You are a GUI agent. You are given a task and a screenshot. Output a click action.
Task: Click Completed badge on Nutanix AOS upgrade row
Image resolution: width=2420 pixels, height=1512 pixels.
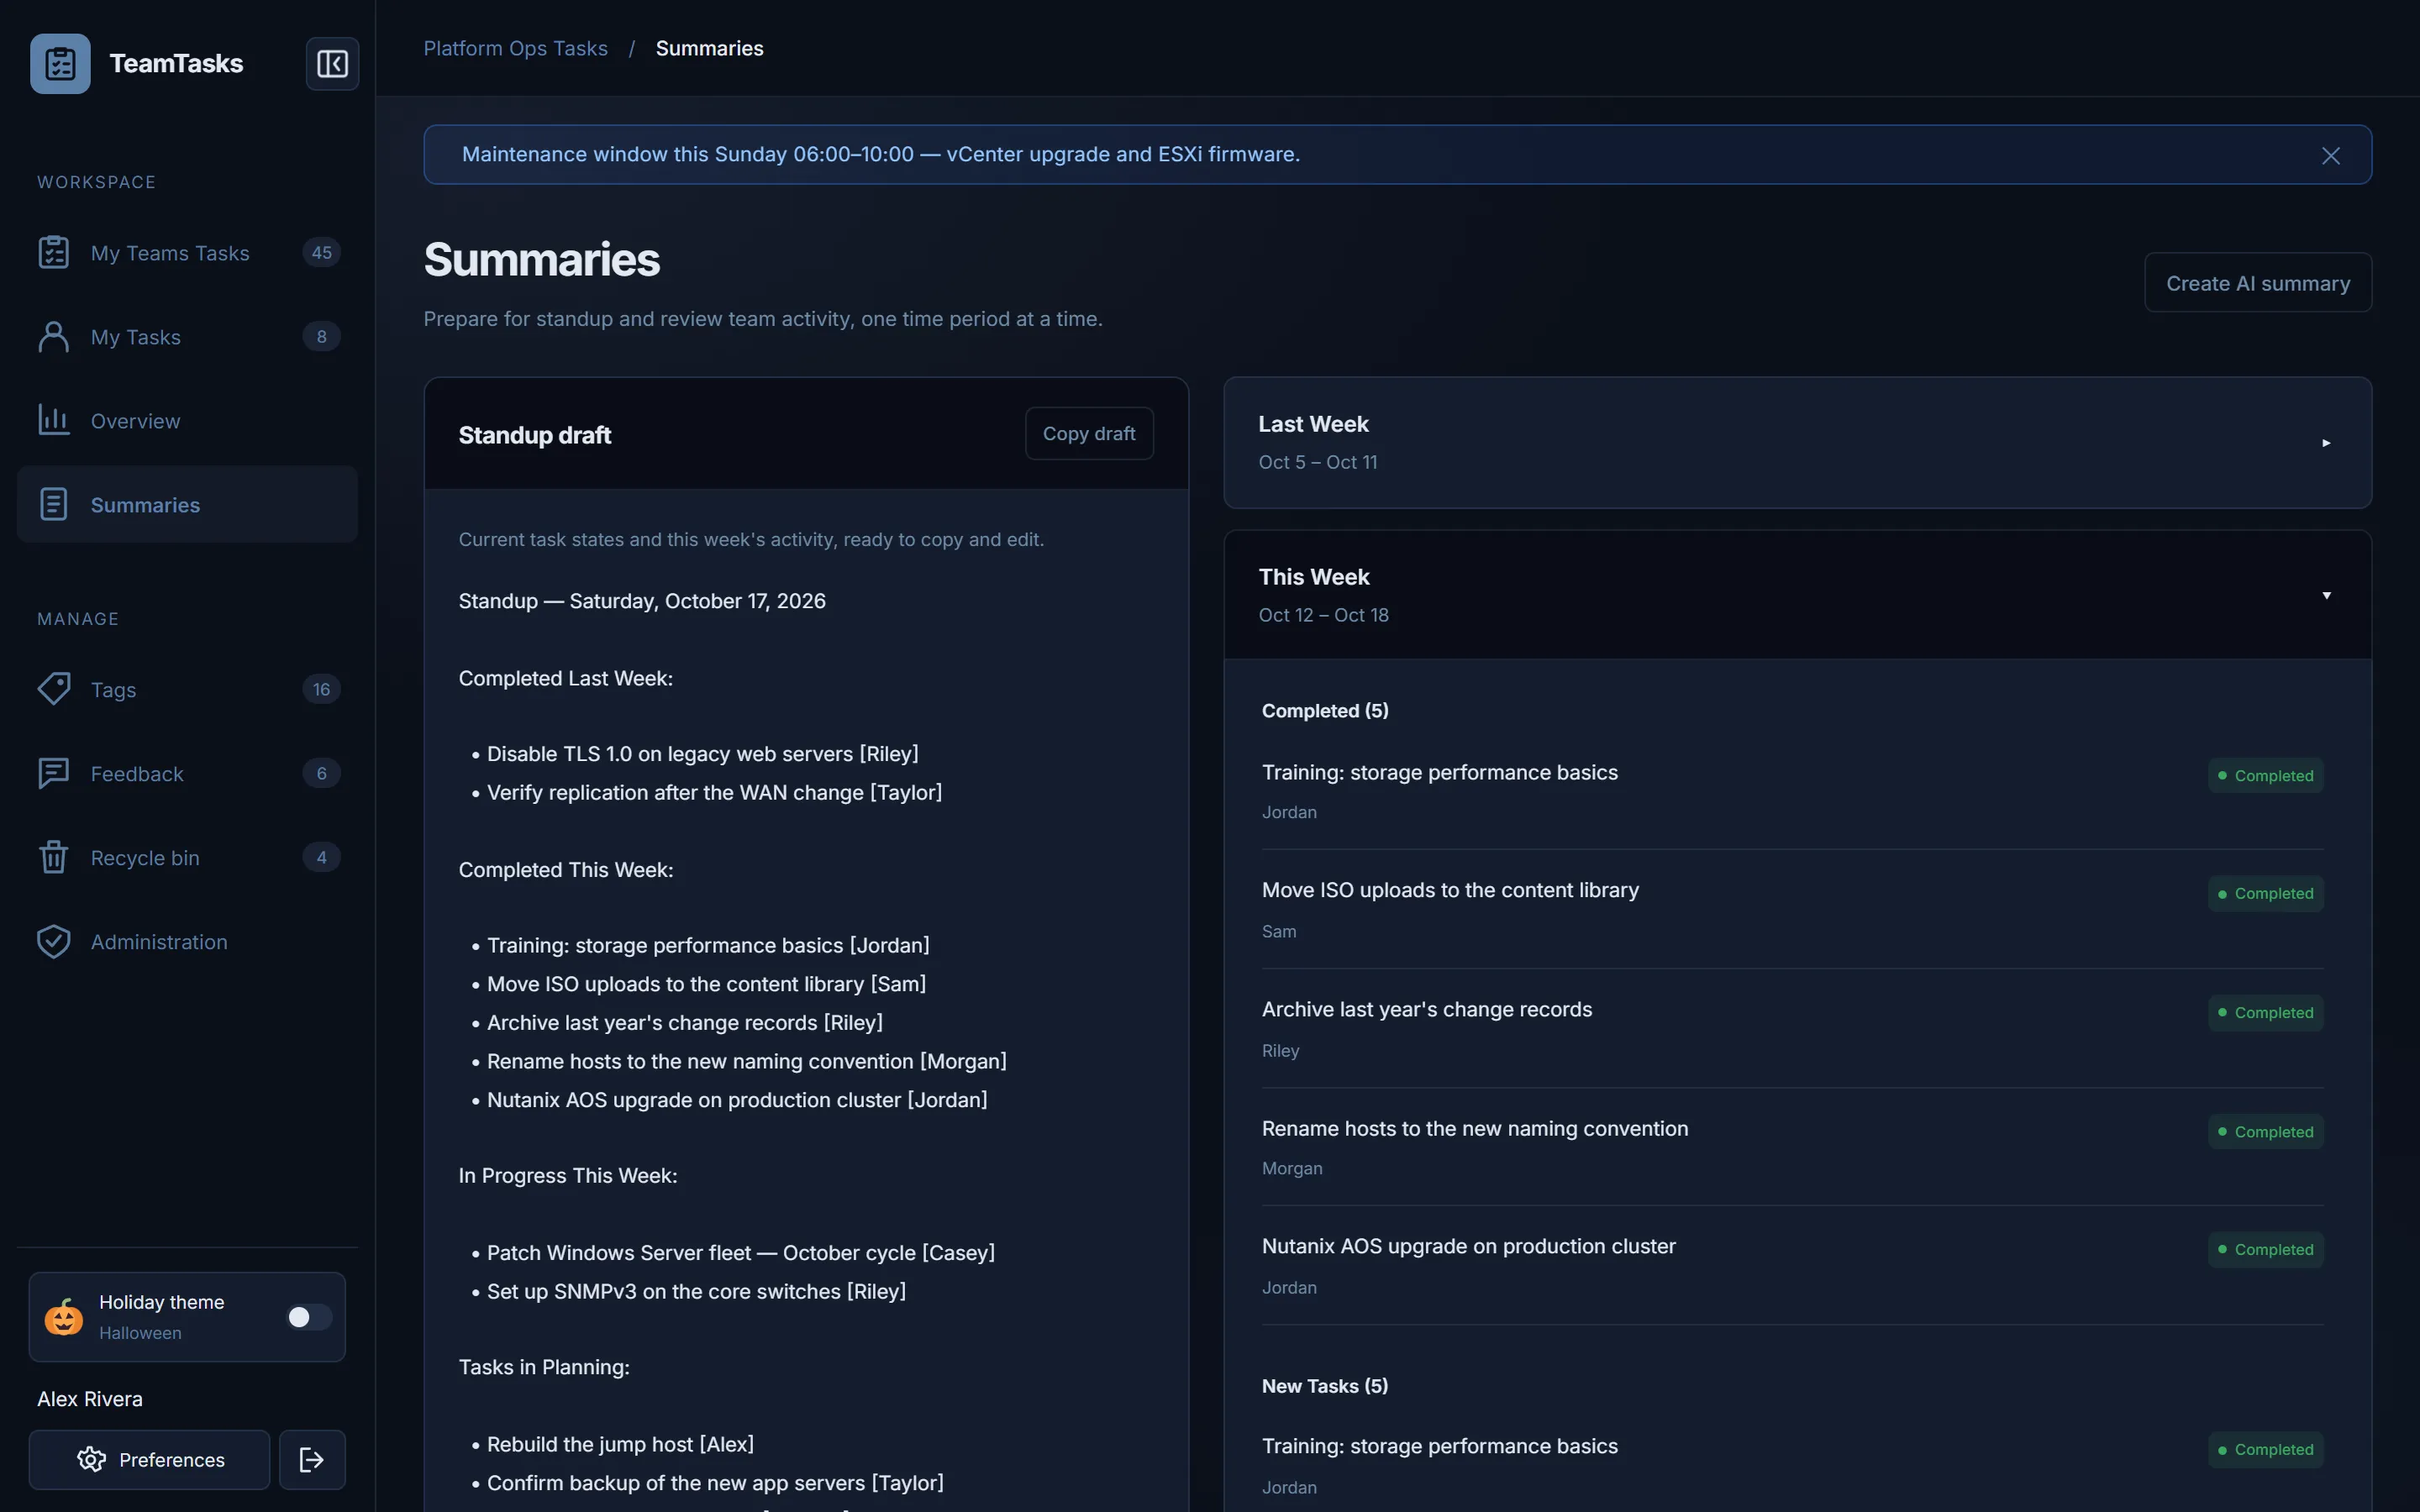(x=2265, y=1249)
